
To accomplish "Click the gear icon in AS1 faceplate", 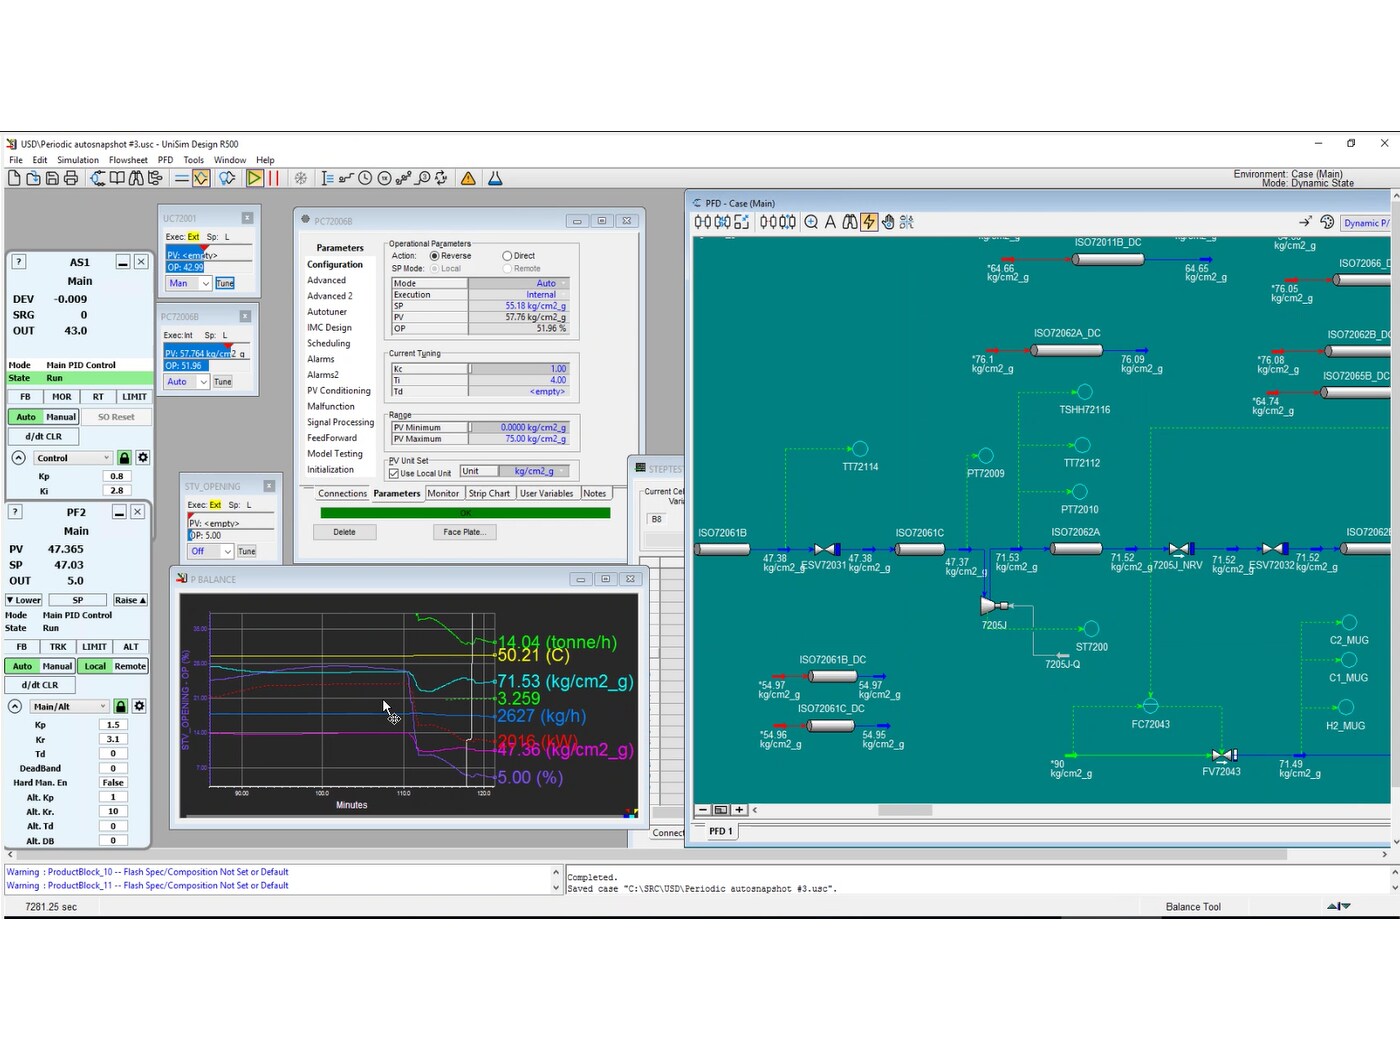I will point(143,458).
